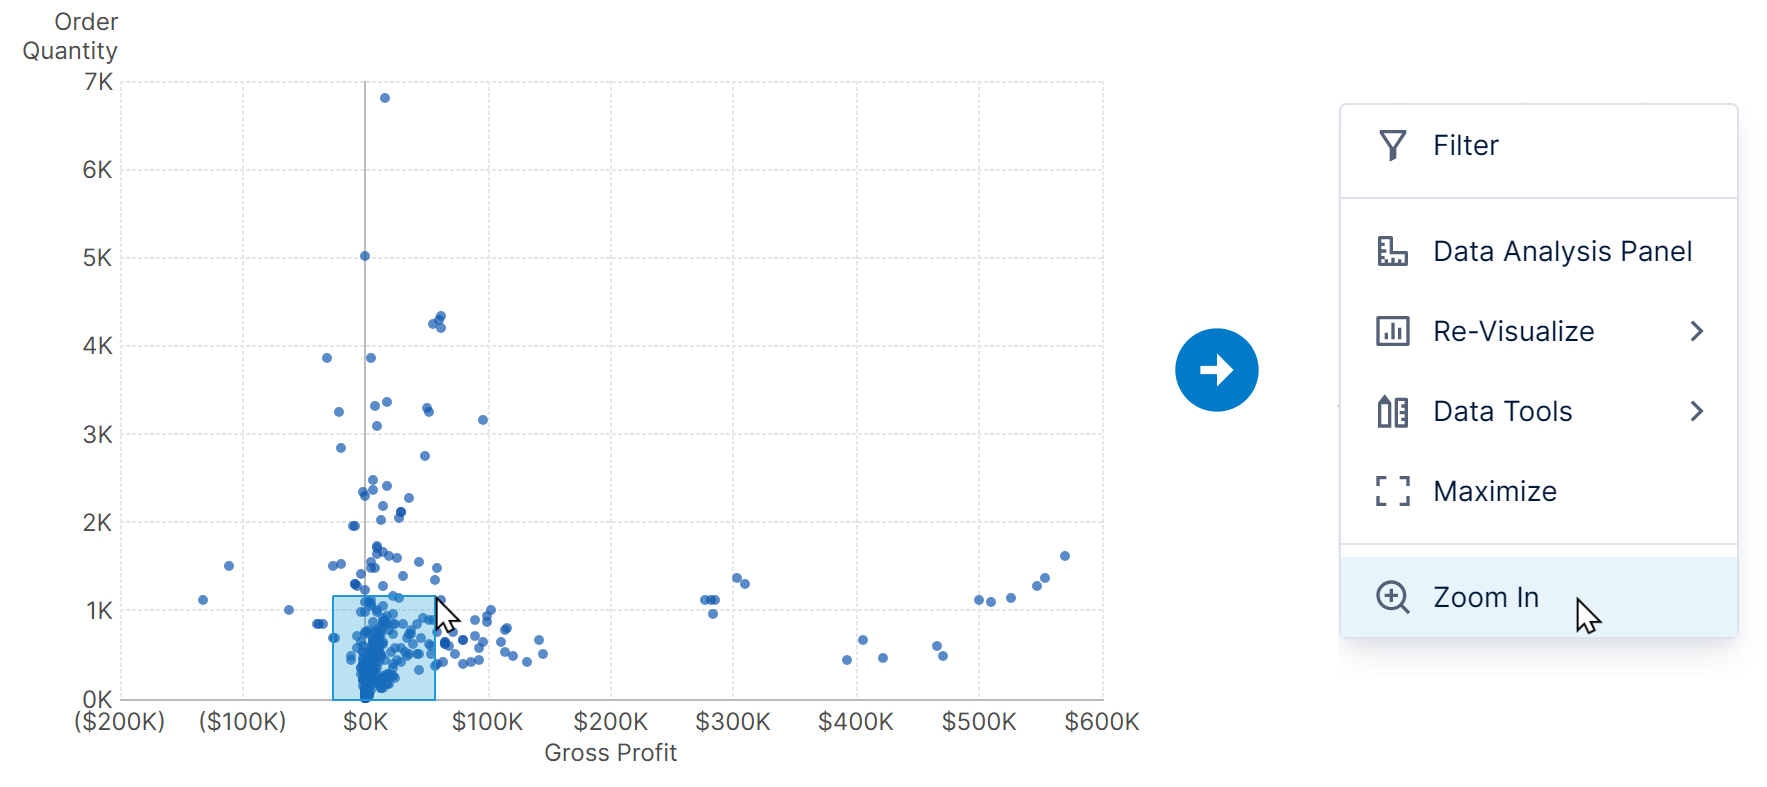Click the Re-Visualize menu label

tap(1513, 331)
